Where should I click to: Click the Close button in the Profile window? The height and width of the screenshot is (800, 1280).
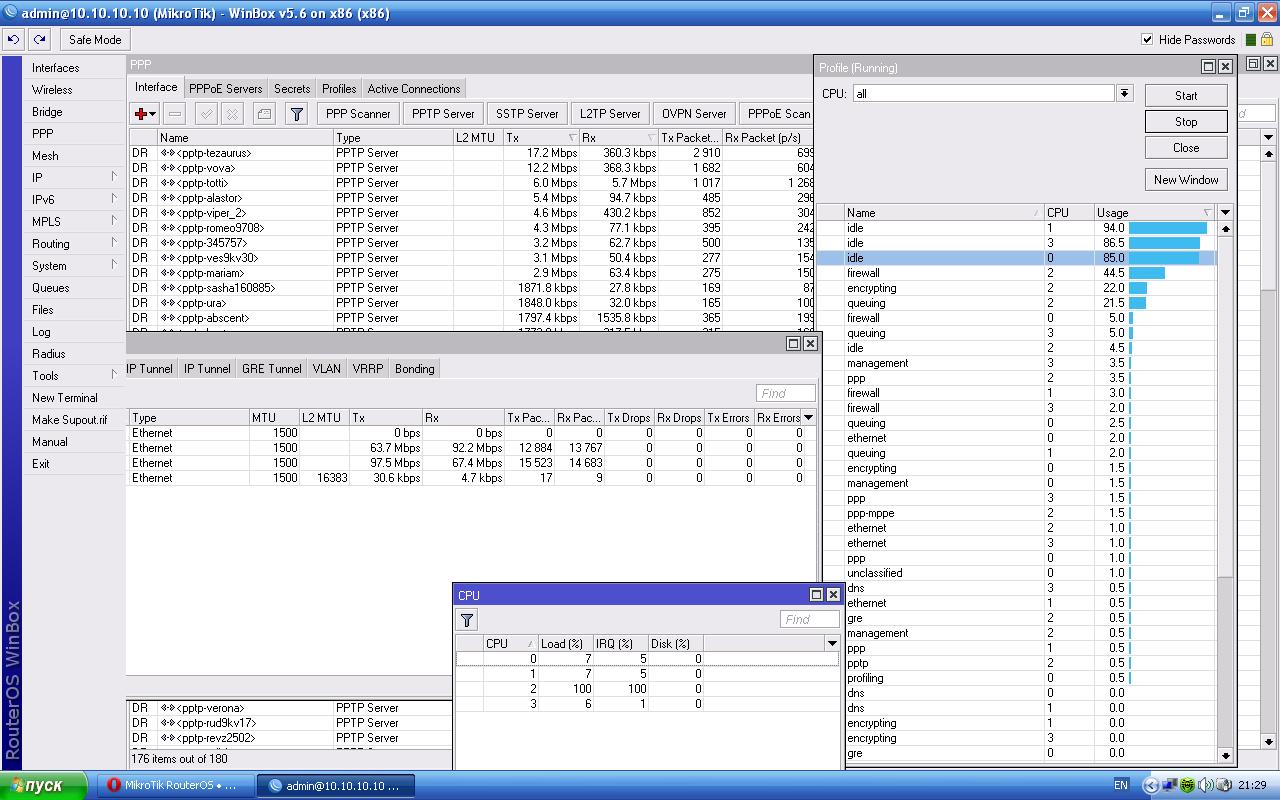pyautogui.click(x=1186, y=148)
